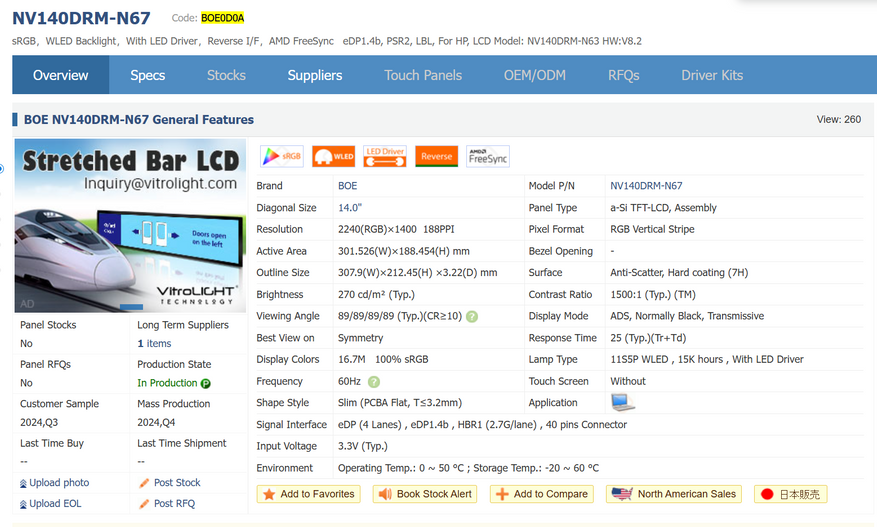The image size is (877, 527).
Task: Open the Touch Panels tab
Action: [x=423, y=75]
